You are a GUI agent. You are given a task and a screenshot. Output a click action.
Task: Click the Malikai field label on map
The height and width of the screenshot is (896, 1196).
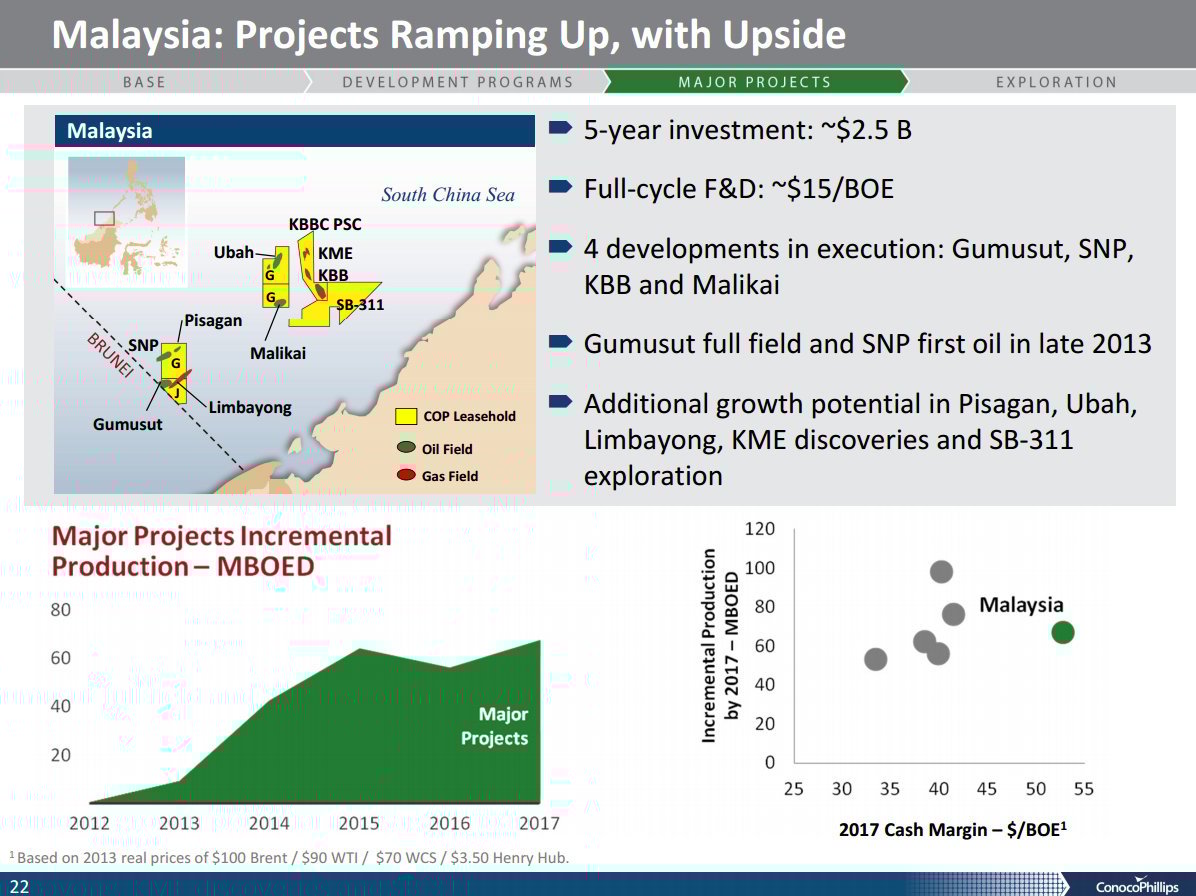[x=278, y=353]
